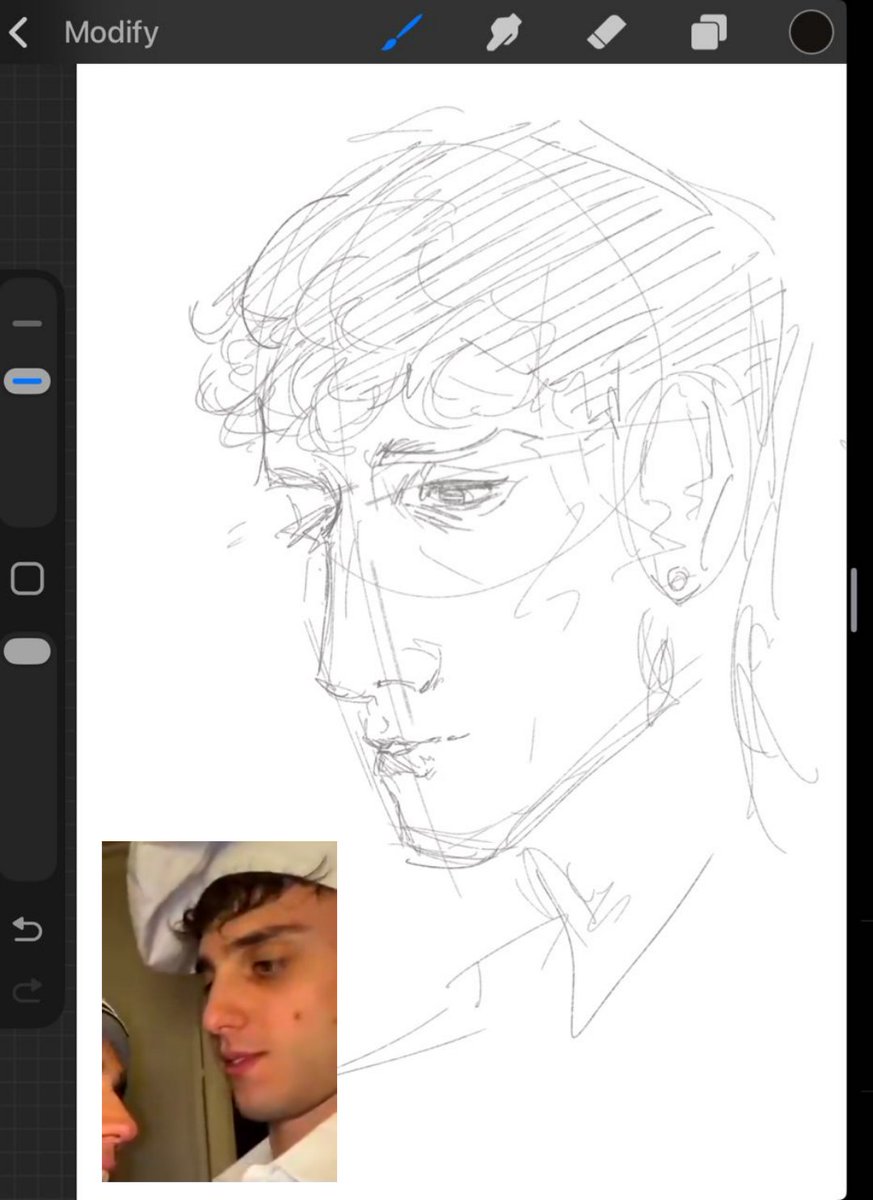Select the Brush tool
The image size is (873, 1200).
[400, 33]
